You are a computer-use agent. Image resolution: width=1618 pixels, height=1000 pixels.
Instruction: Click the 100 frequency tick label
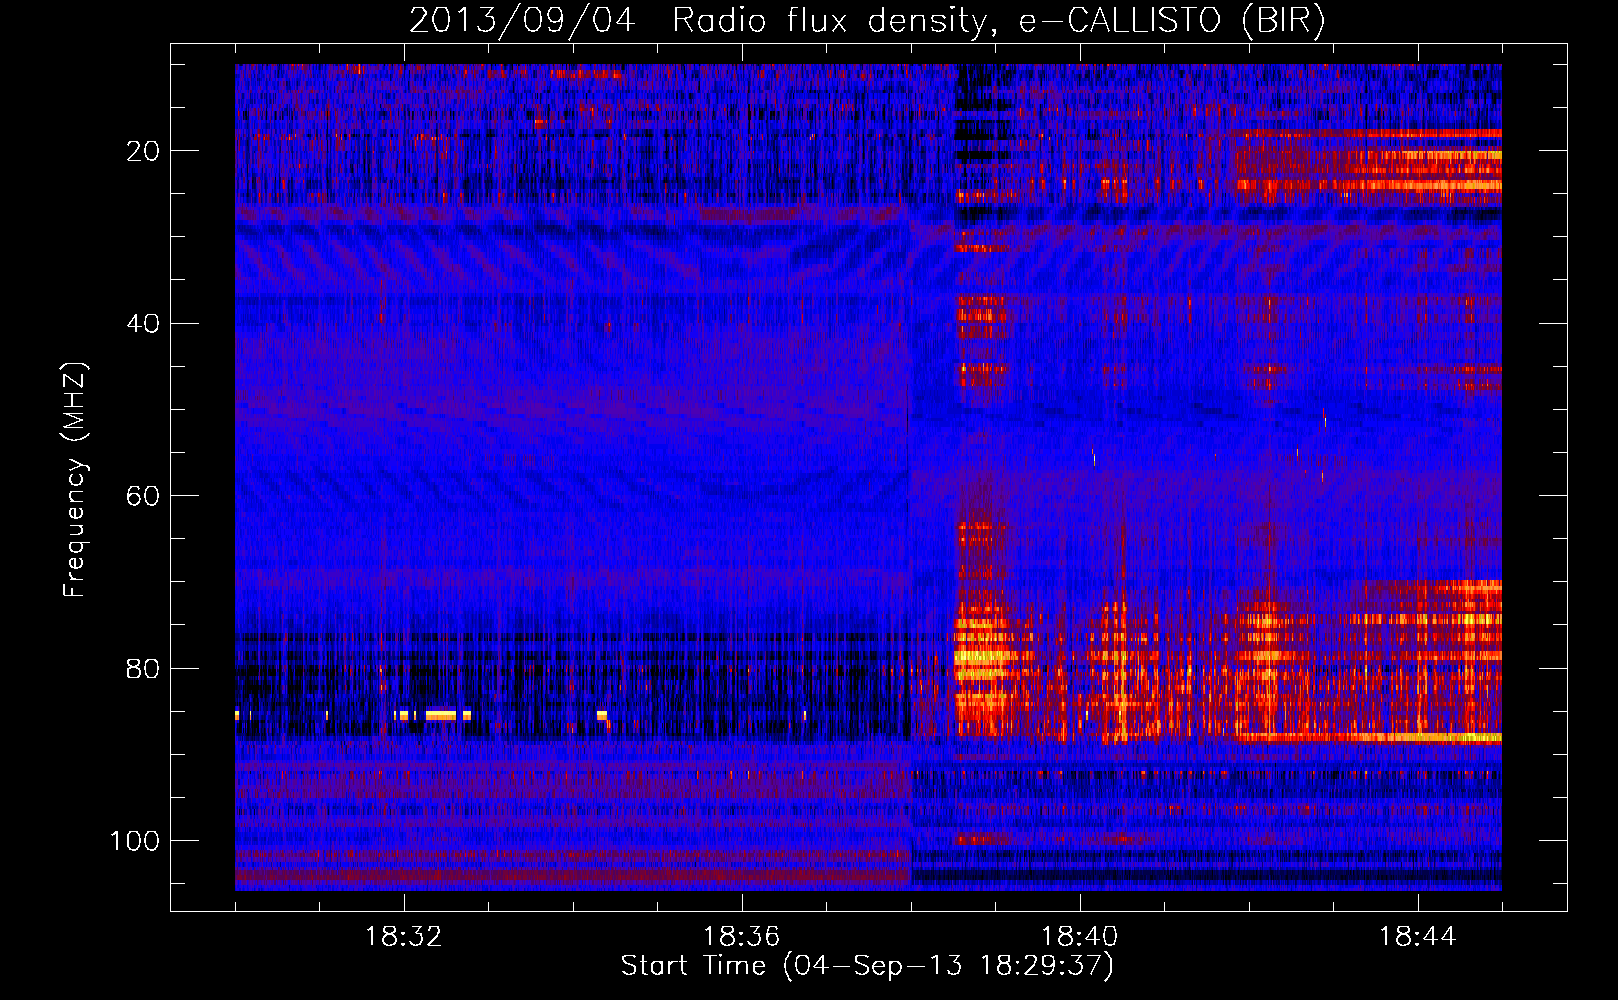point(135,841)
